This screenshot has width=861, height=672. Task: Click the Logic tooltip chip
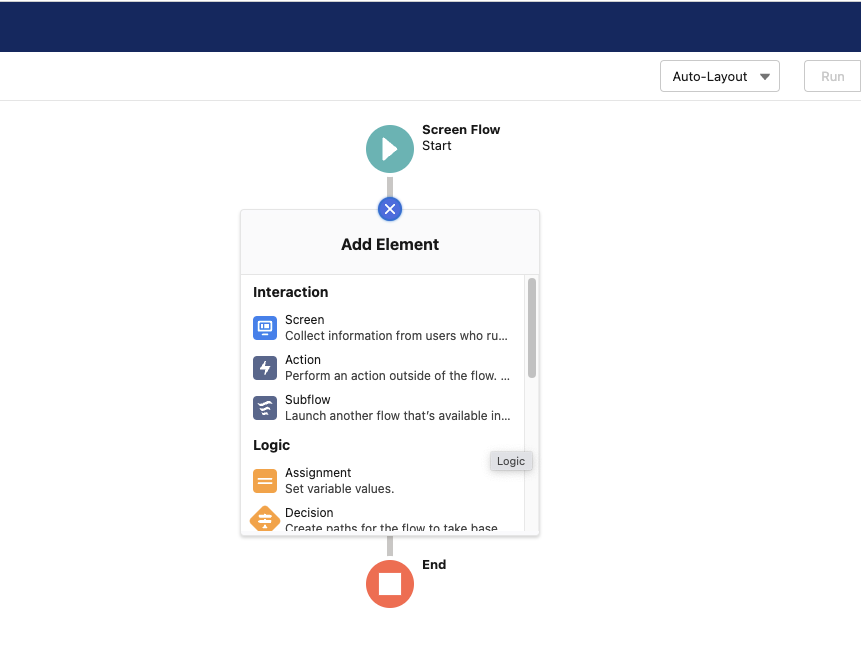tap(510, 461)
